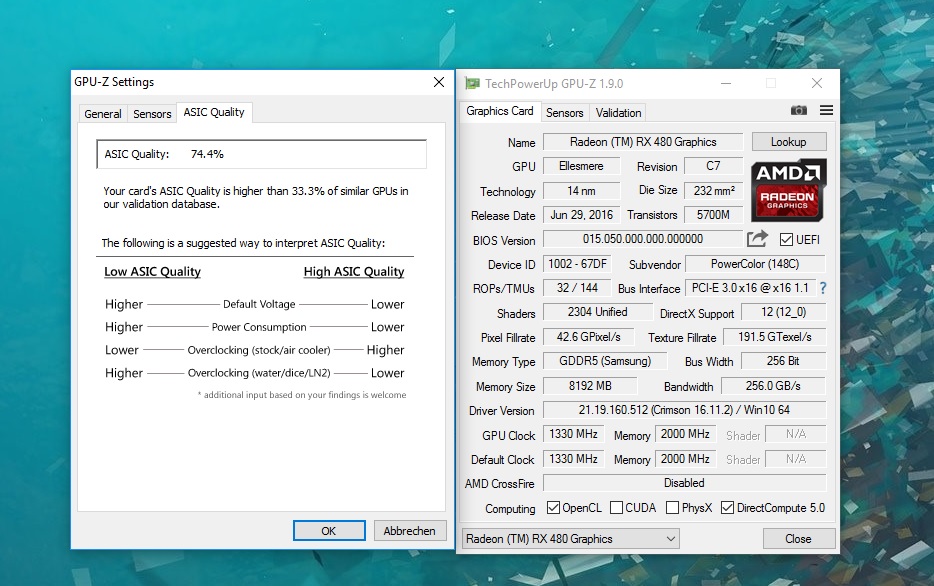Click the Texture Fillrate field 191.5 GTexel/s
Screen dimensions: 934x586
tap(775, 337)
